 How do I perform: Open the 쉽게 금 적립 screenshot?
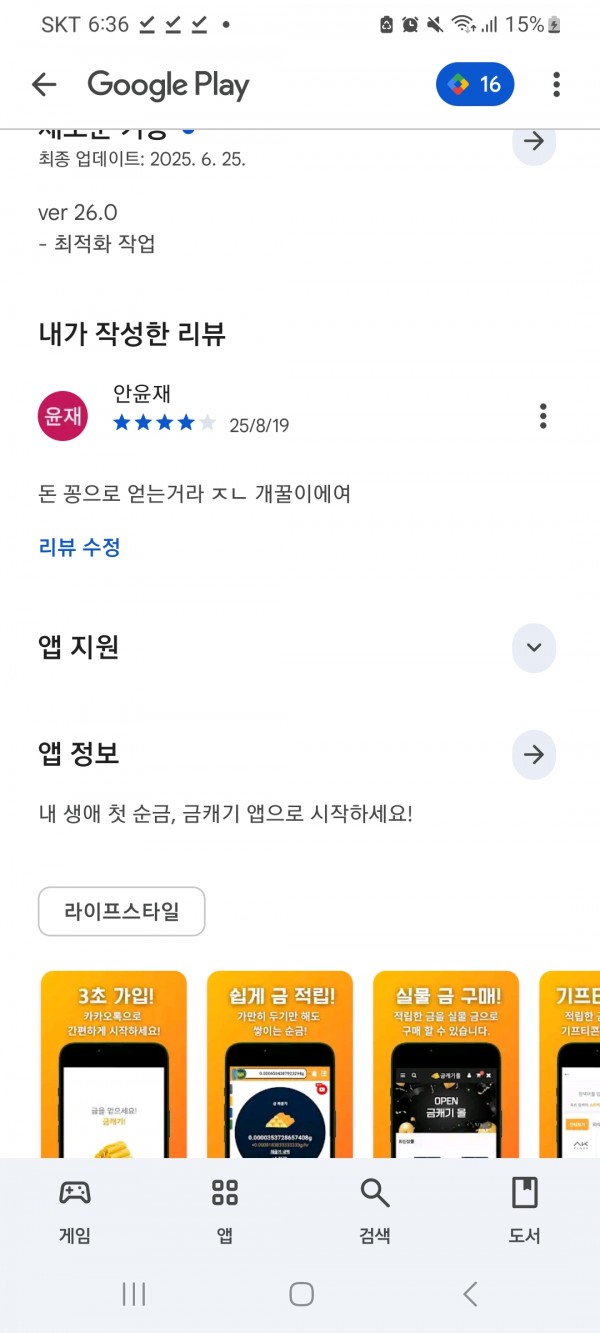click(x=280, y=1064)
